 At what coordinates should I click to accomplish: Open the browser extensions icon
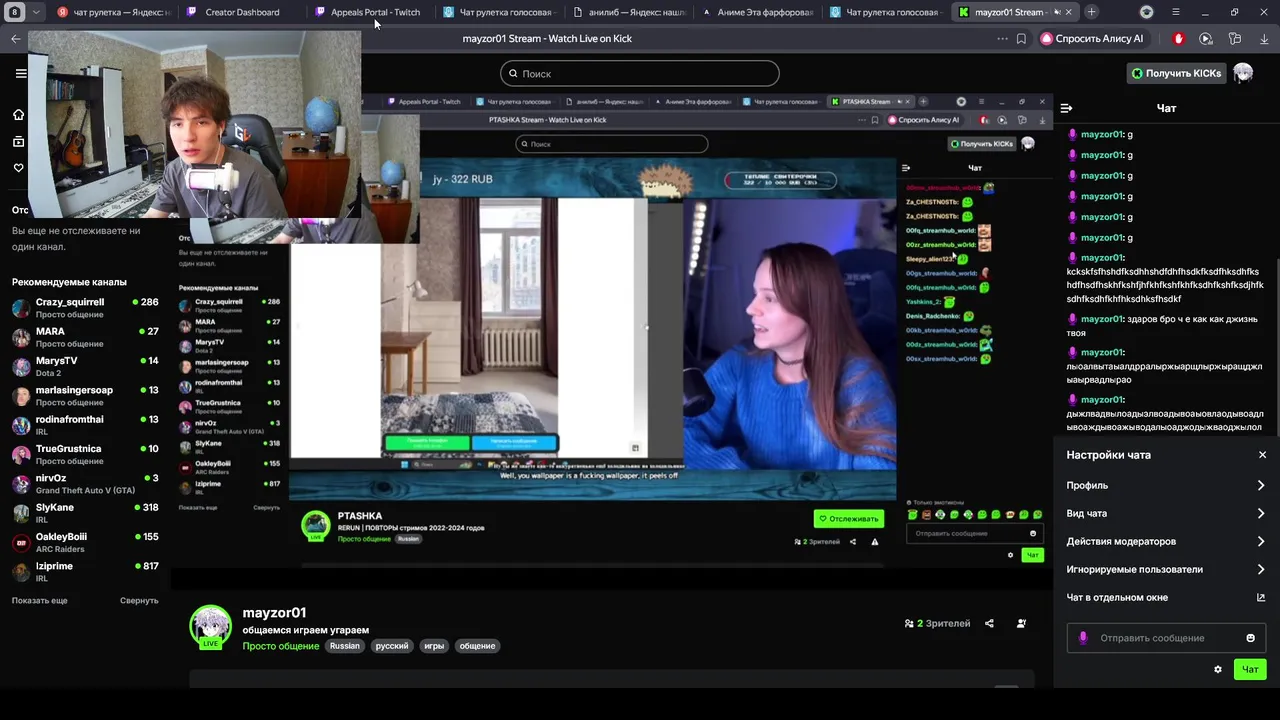1235,39
